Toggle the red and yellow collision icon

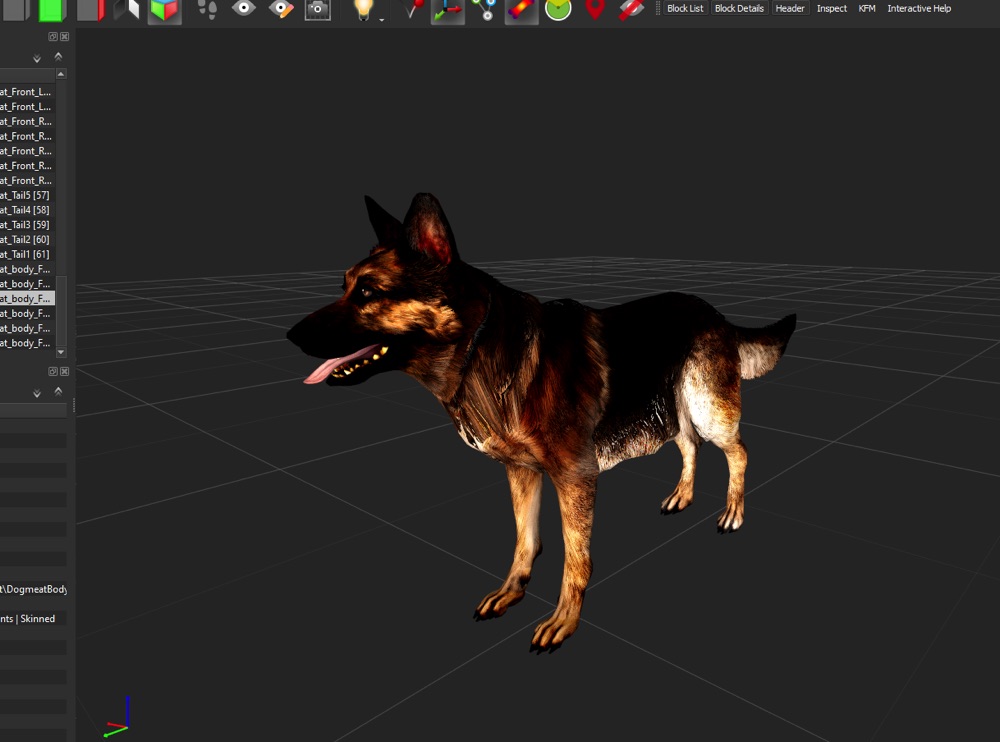(521, 10)
